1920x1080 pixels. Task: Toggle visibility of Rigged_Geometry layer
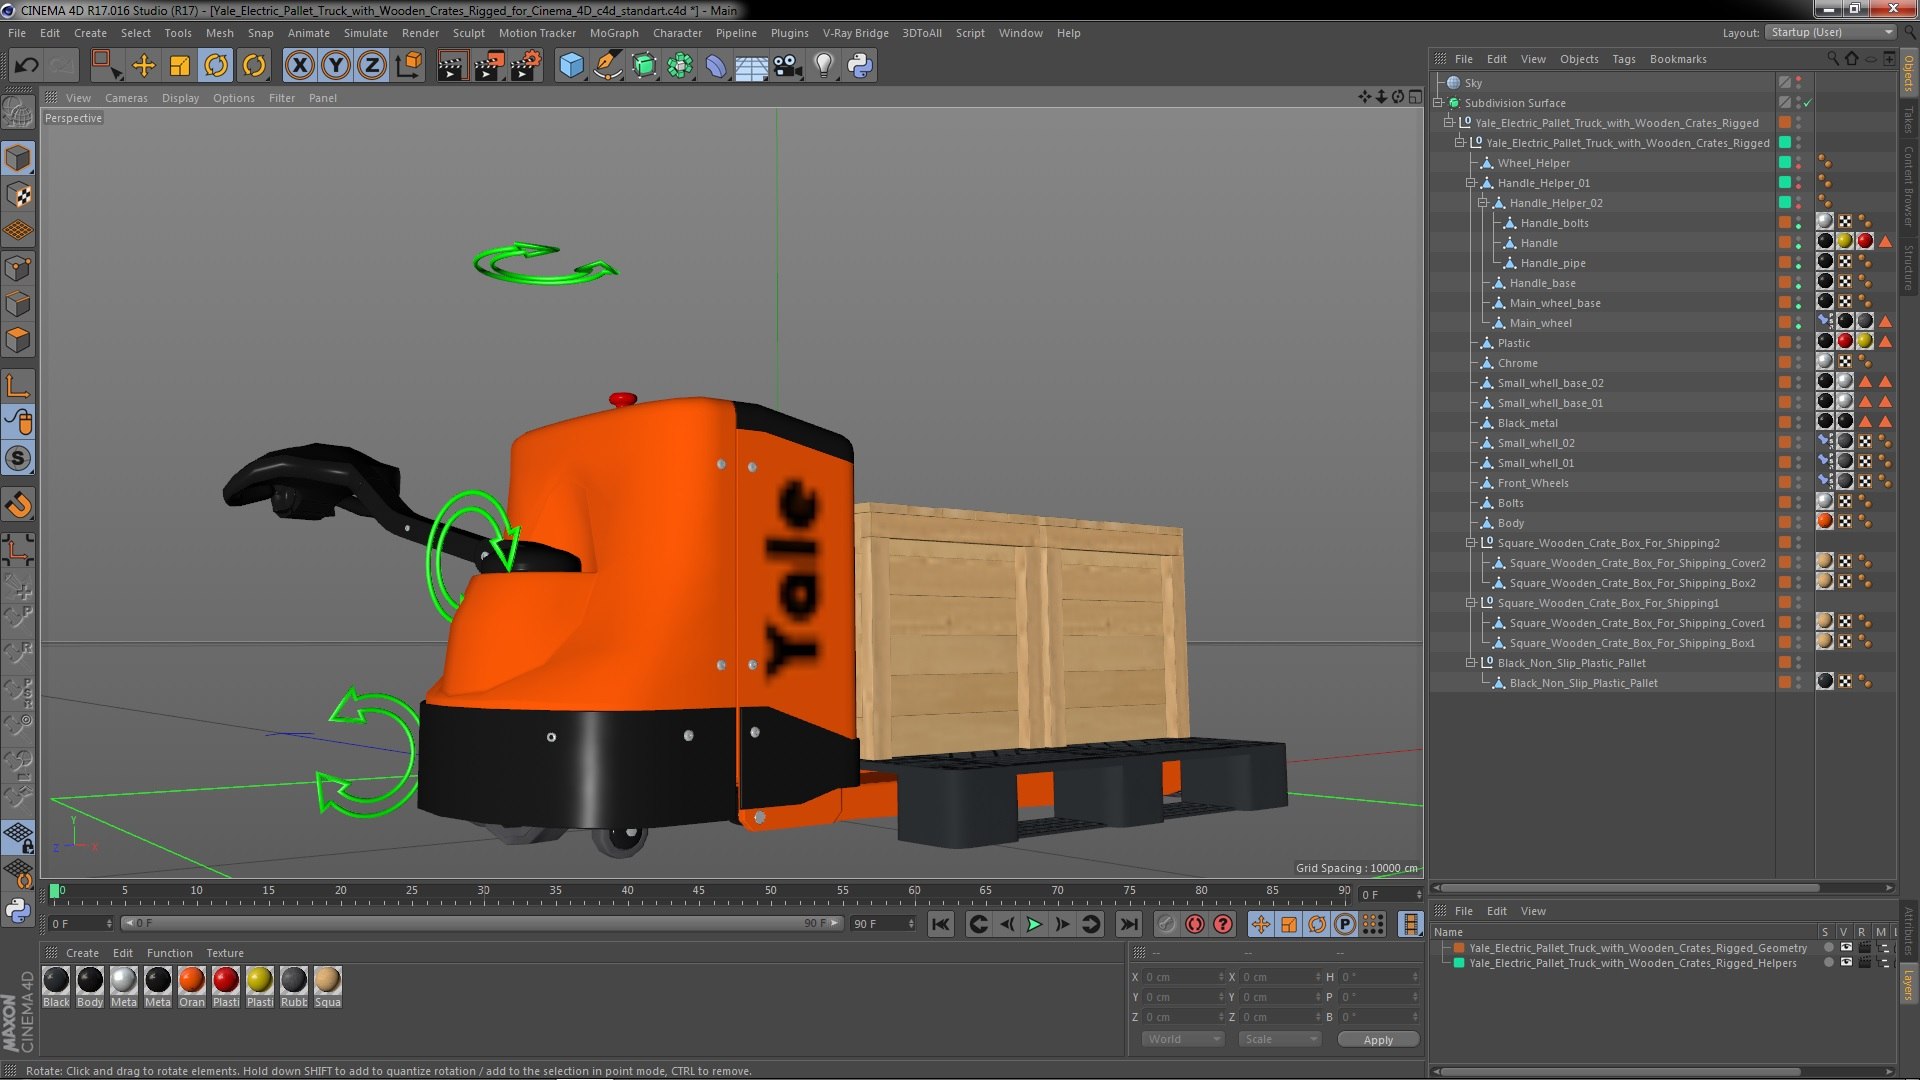(1847, 948)
